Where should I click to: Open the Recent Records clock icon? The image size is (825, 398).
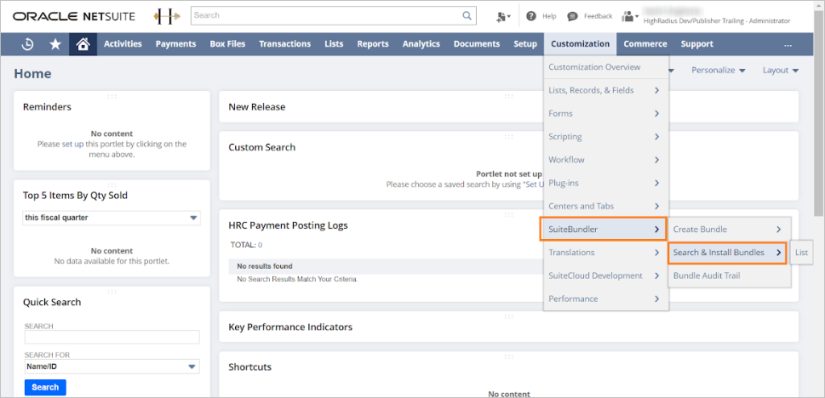click(27, 45)
